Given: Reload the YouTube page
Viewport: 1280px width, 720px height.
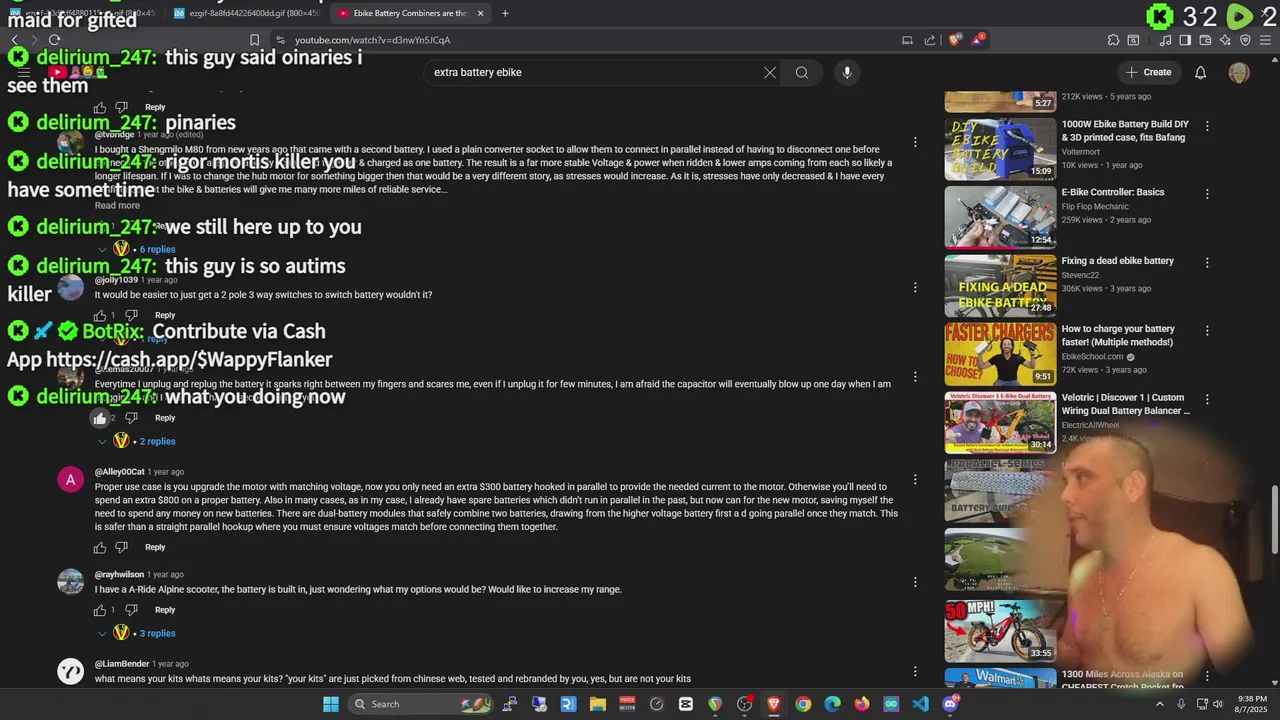Looking at the screenshot, I should pos(54,40).
